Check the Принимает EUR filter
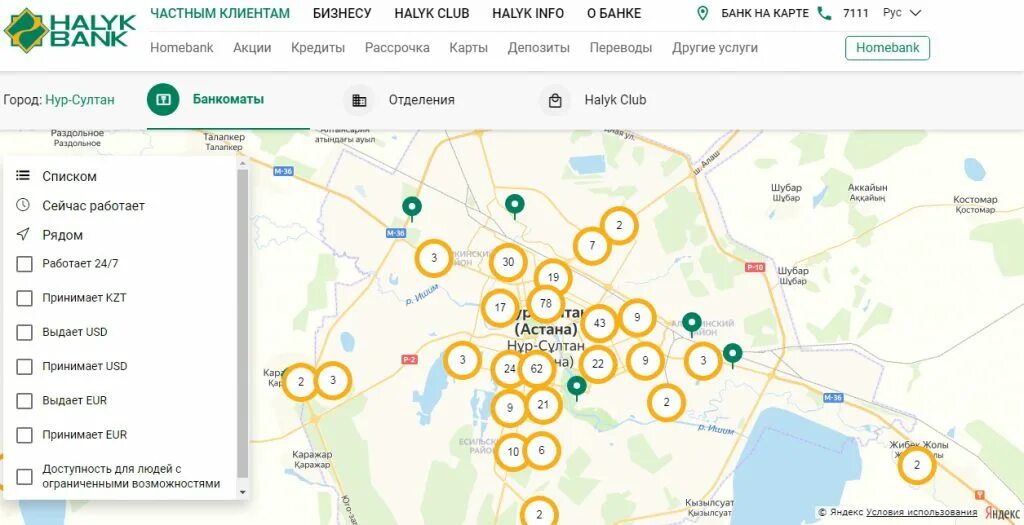Viewport: 1024px width, 525px height. (x=24, y=435)
